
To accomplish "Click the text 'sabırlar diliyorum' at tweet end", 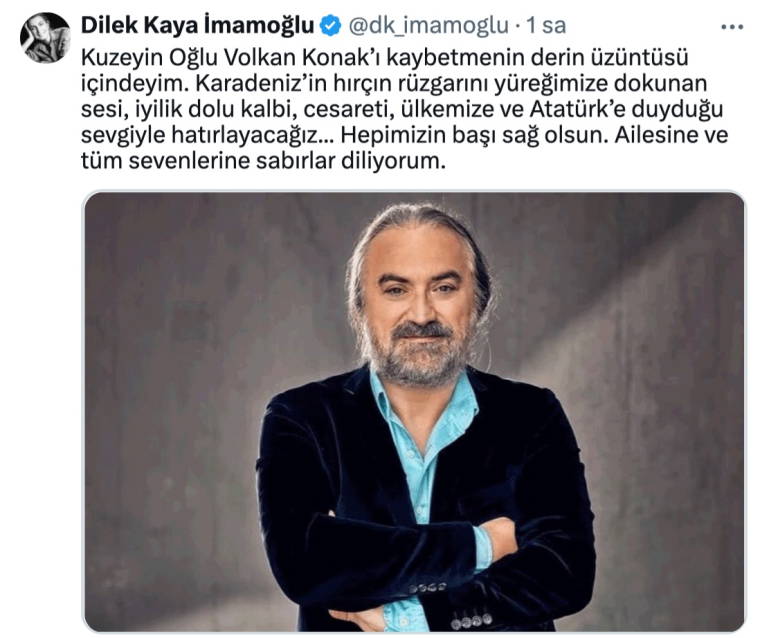I will (x=350, y=161).
